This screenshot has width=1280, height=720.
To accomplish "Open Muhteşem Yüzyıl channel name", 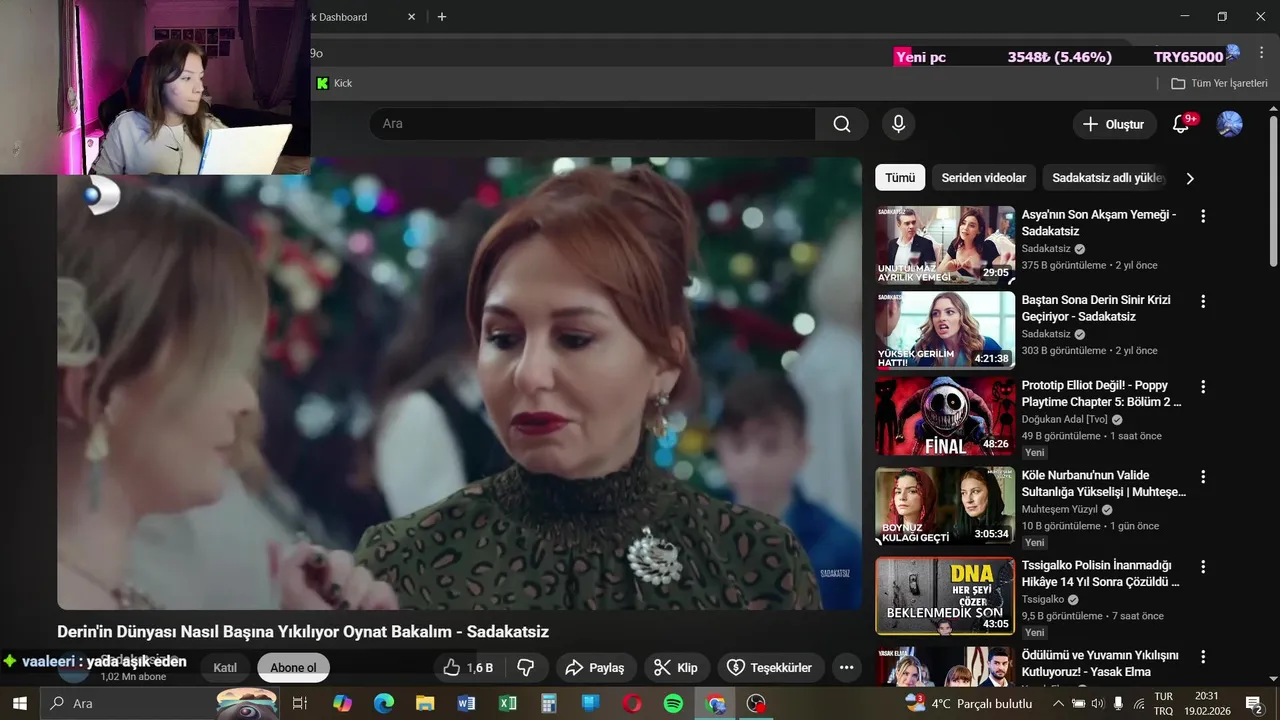I will click(1059, 510).
